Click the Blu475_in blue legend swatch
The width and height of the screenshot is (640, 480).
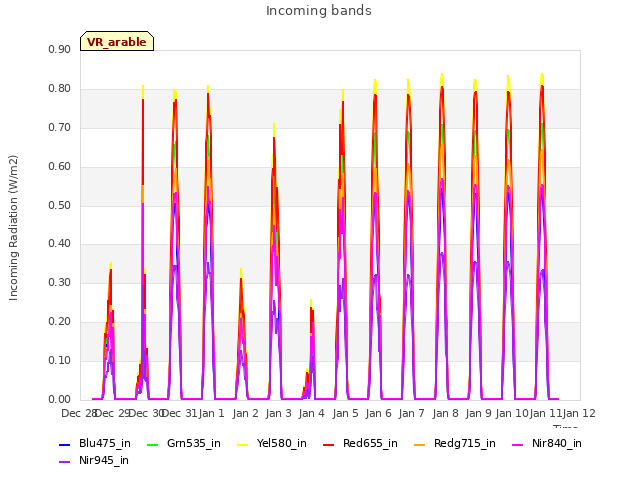65,444
